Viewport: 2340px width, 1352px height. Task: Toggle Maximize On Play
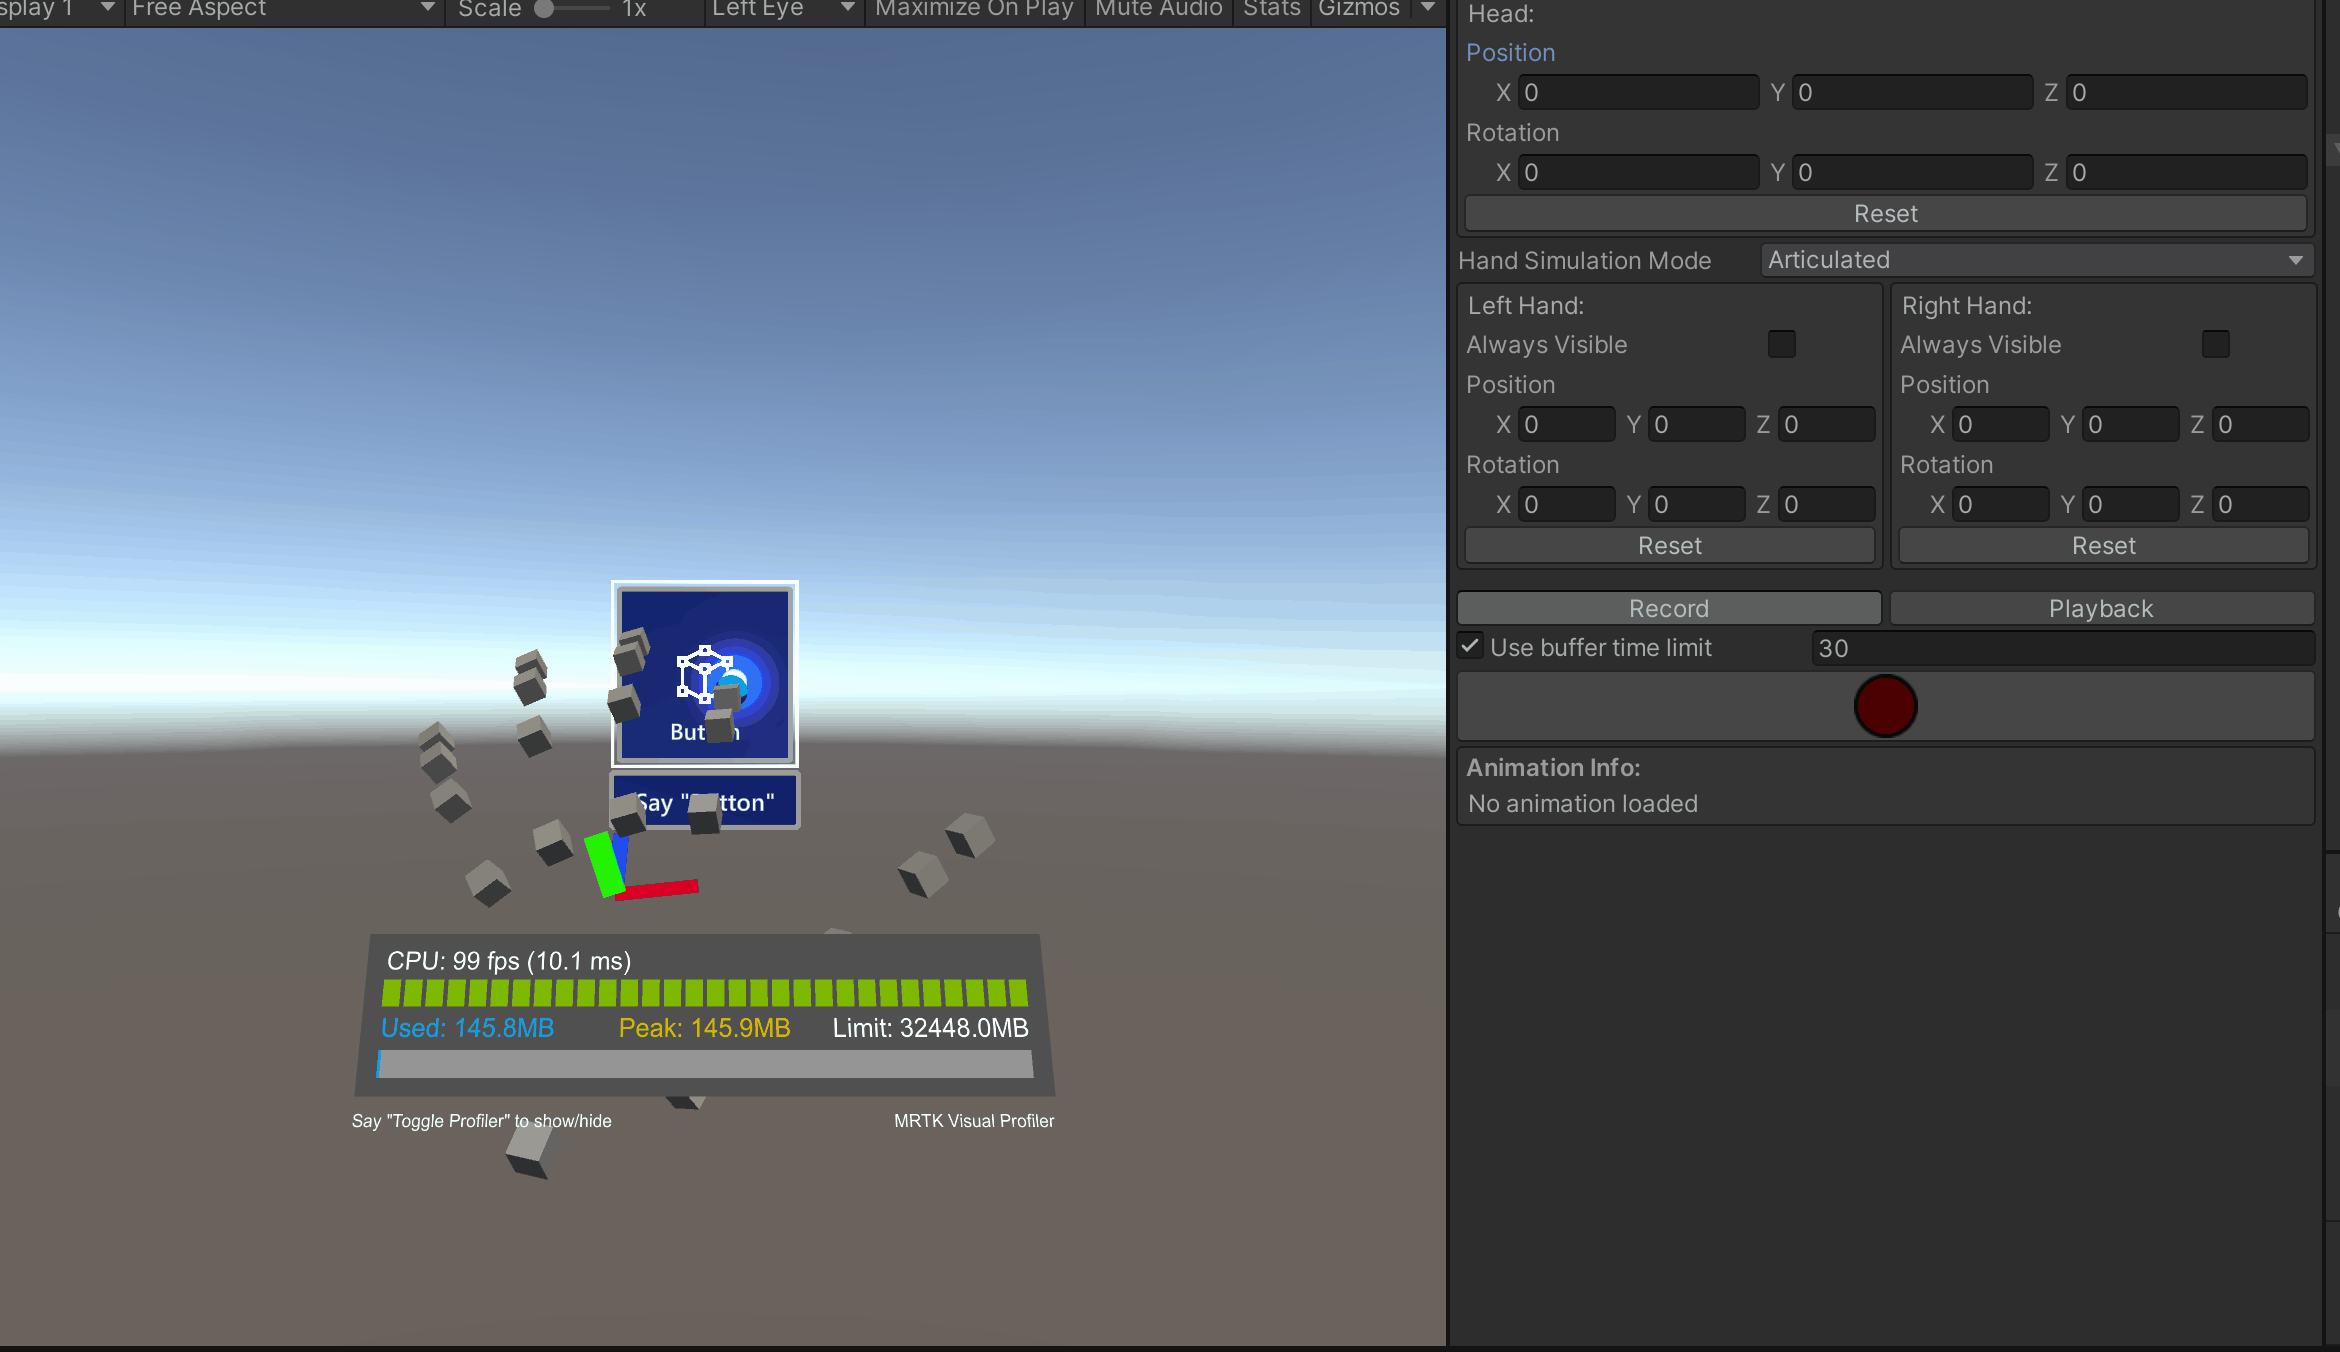[974, 9]
